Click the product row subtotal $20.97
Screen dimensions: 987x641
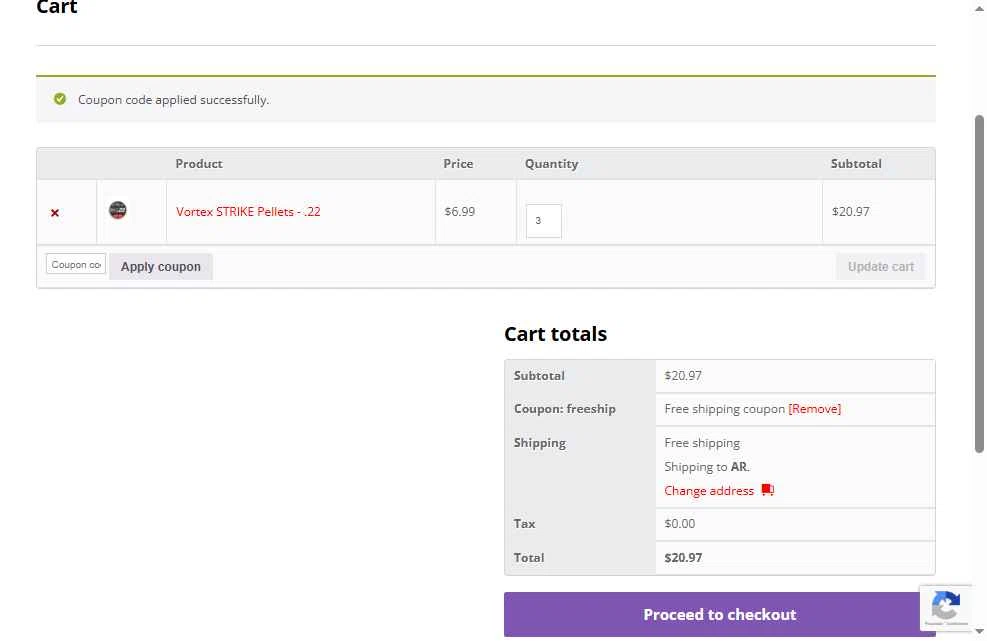click(850, 212)
